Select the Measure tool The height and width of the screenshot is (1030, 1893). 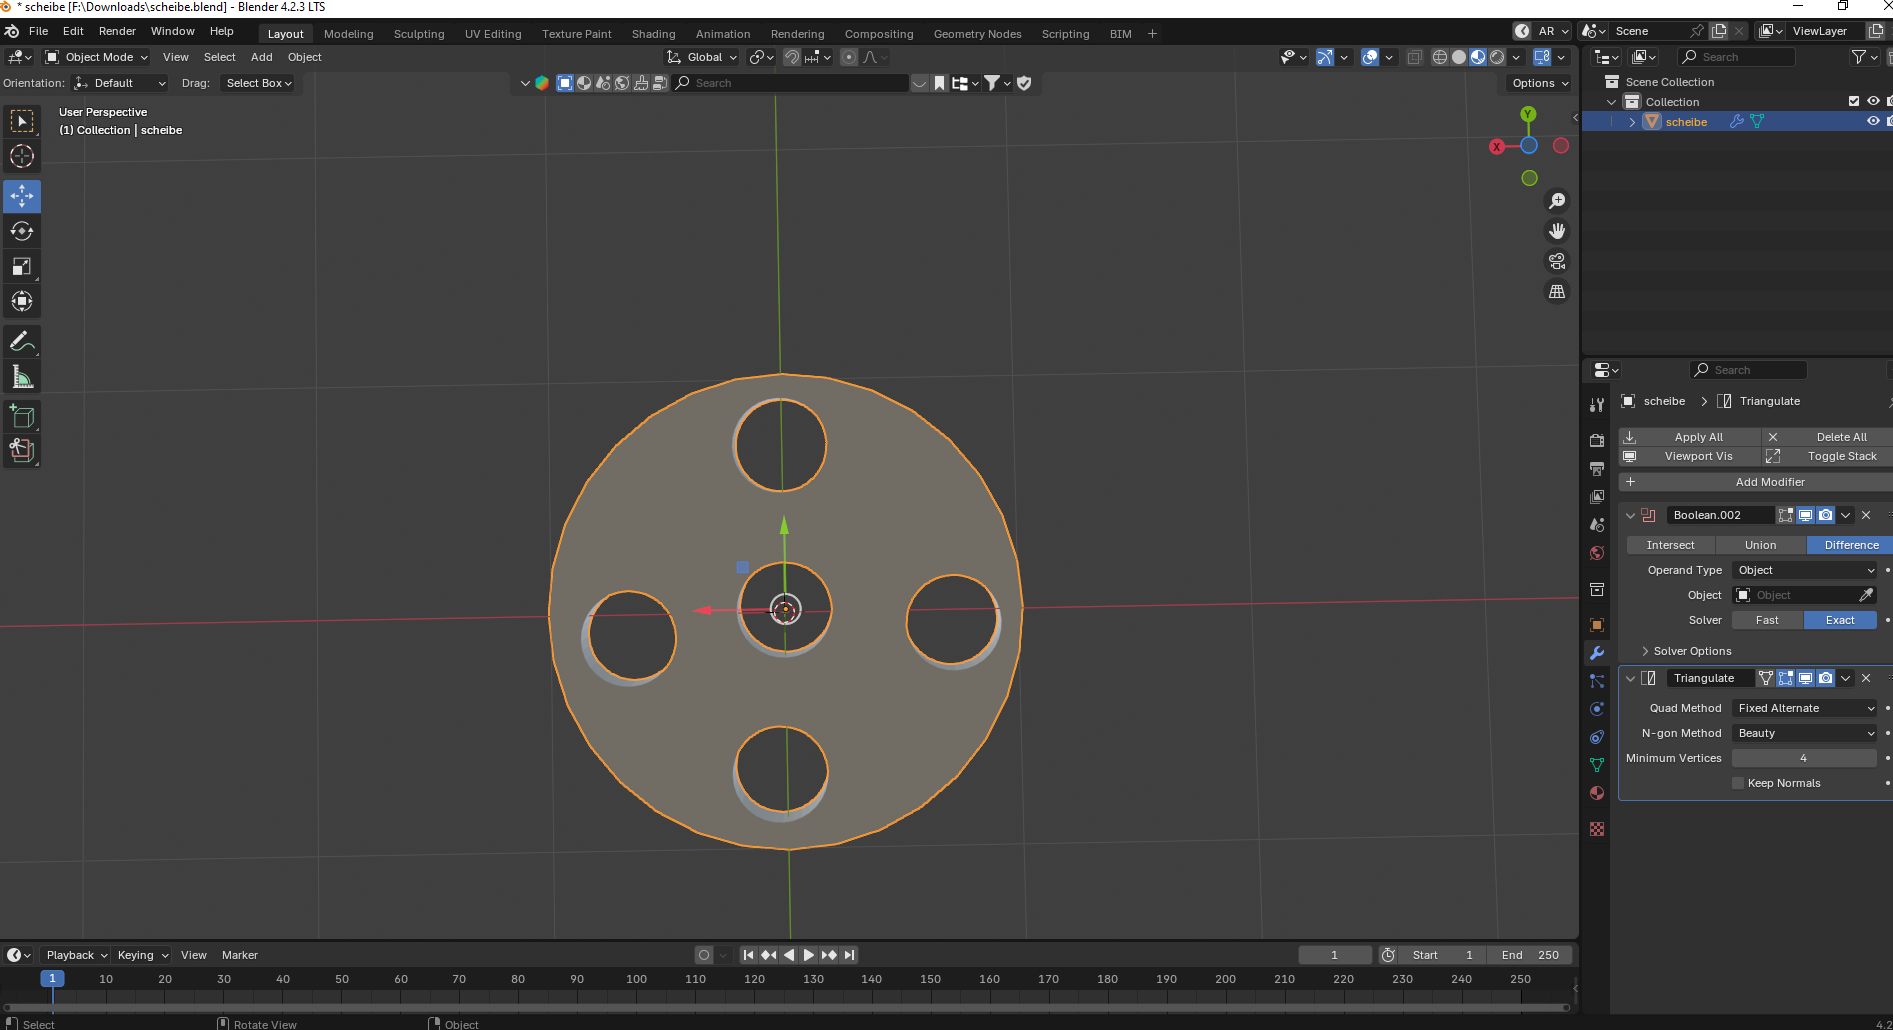[22, 377]
